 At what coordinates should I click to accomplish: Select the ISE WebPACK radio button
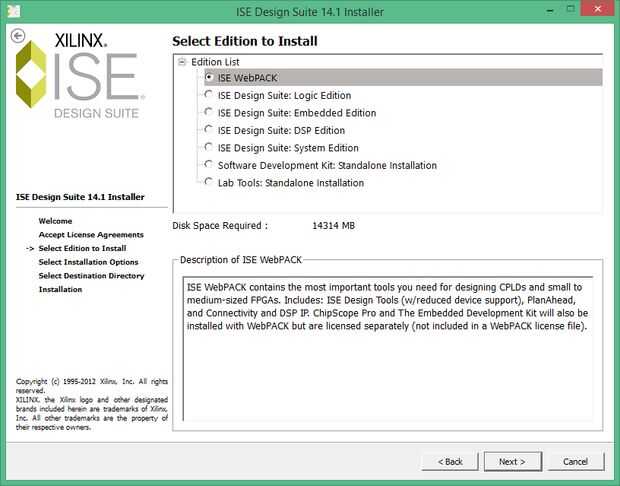[209, 77]
